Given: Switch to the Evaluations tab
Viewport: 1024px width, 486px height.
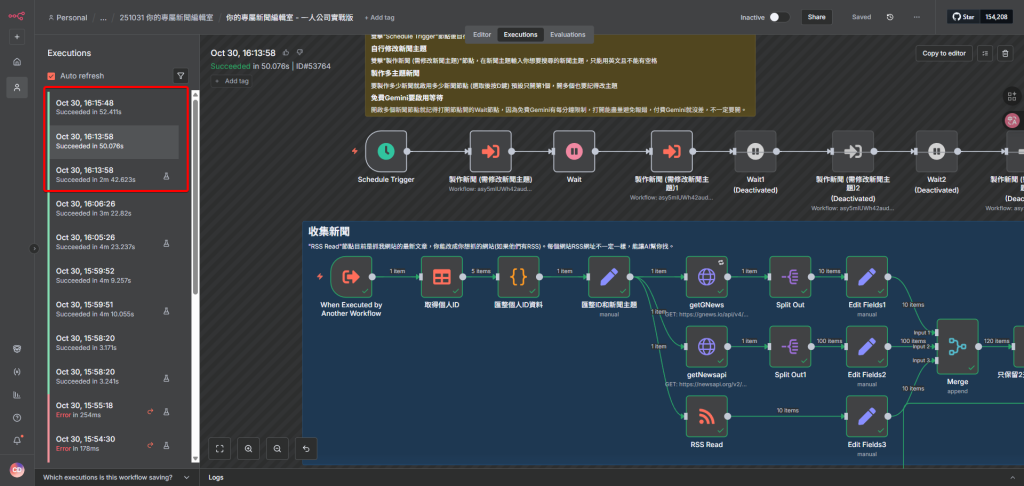Looking at the screenshot, I should (x=568, y=35).
